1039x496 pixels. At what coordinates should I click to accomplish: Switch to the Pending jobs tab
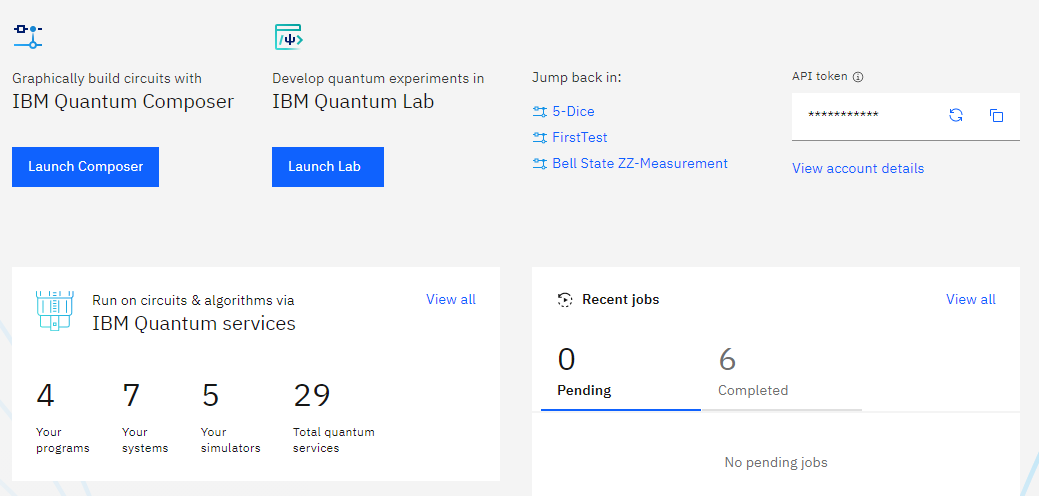pyautogui.click(x=620, y=374)
